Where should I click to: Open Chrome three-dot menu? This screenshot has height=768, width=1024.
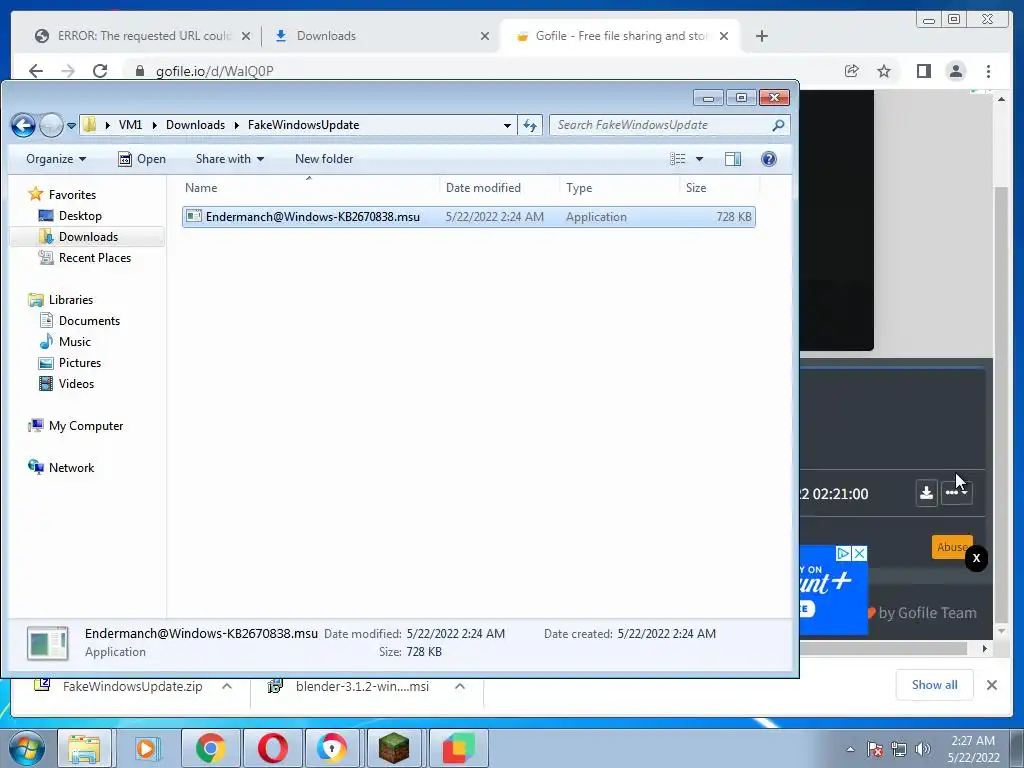pos(988,71)
